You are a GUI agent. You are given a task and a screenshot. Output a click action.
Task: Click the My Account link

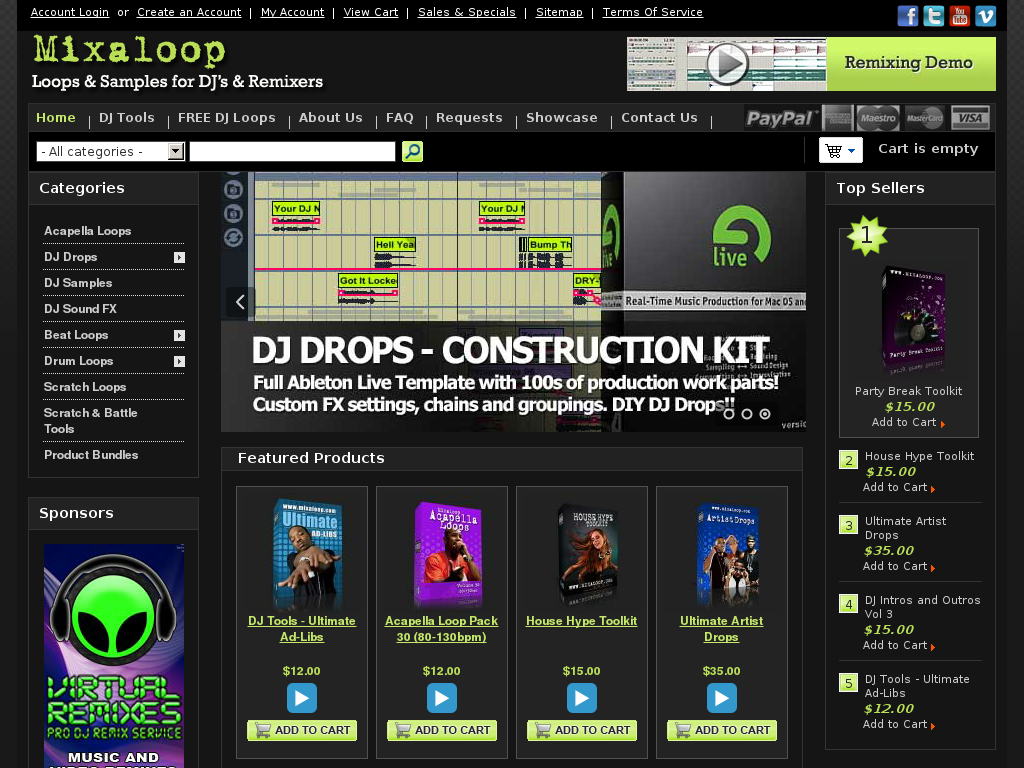[x=293, y=12]
